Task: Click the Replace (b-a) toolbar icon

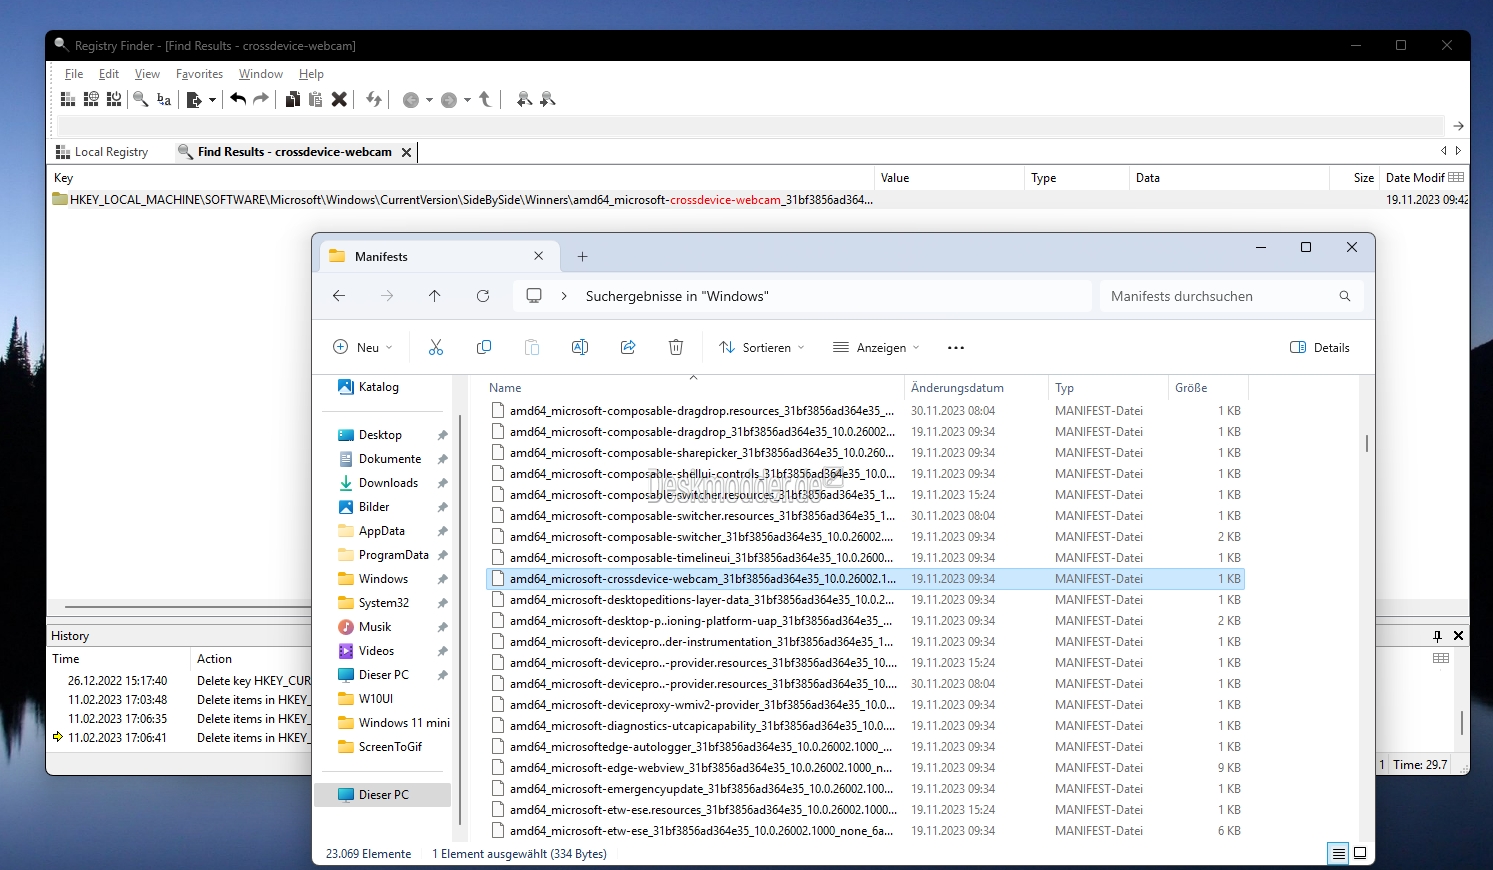Action: (x=164, y=99)
